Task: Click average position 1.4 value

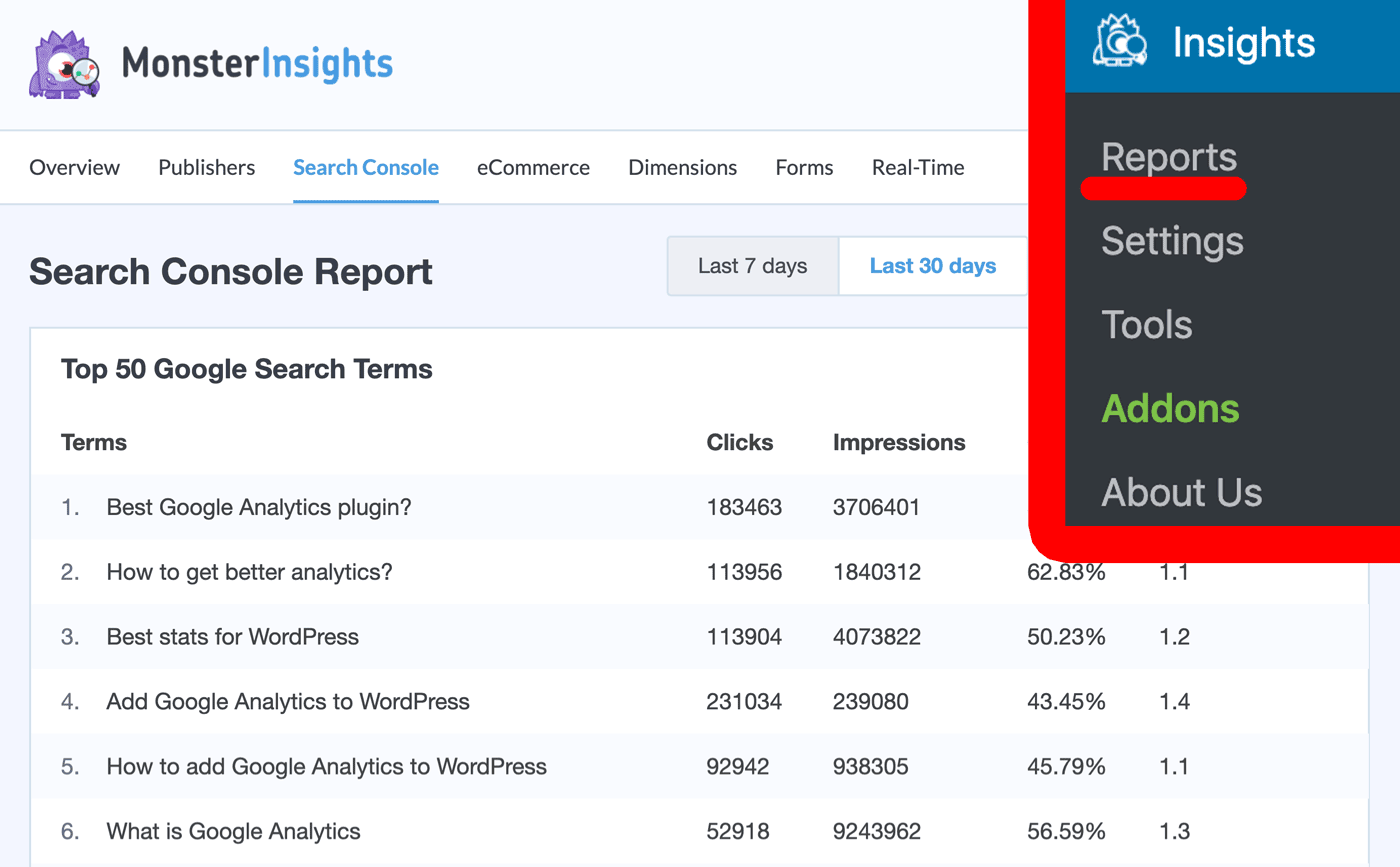Action: (1174, 702)
